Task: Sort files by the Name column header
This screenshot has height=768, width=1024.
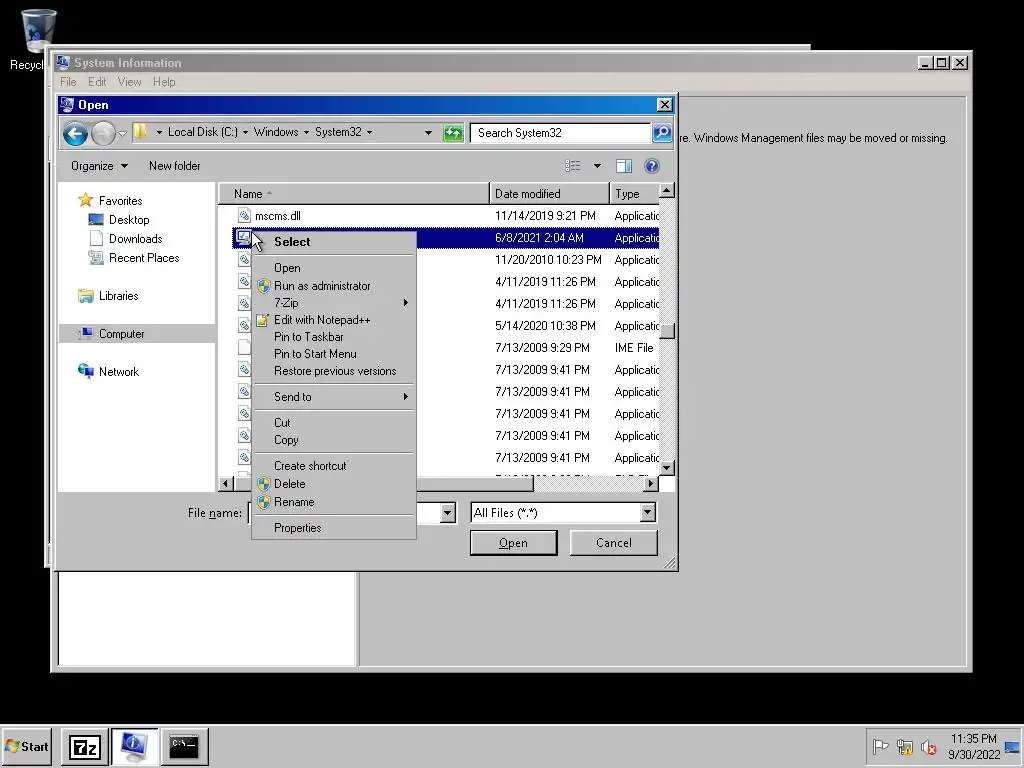Action: pyautogui.click(x=353, y=194)
